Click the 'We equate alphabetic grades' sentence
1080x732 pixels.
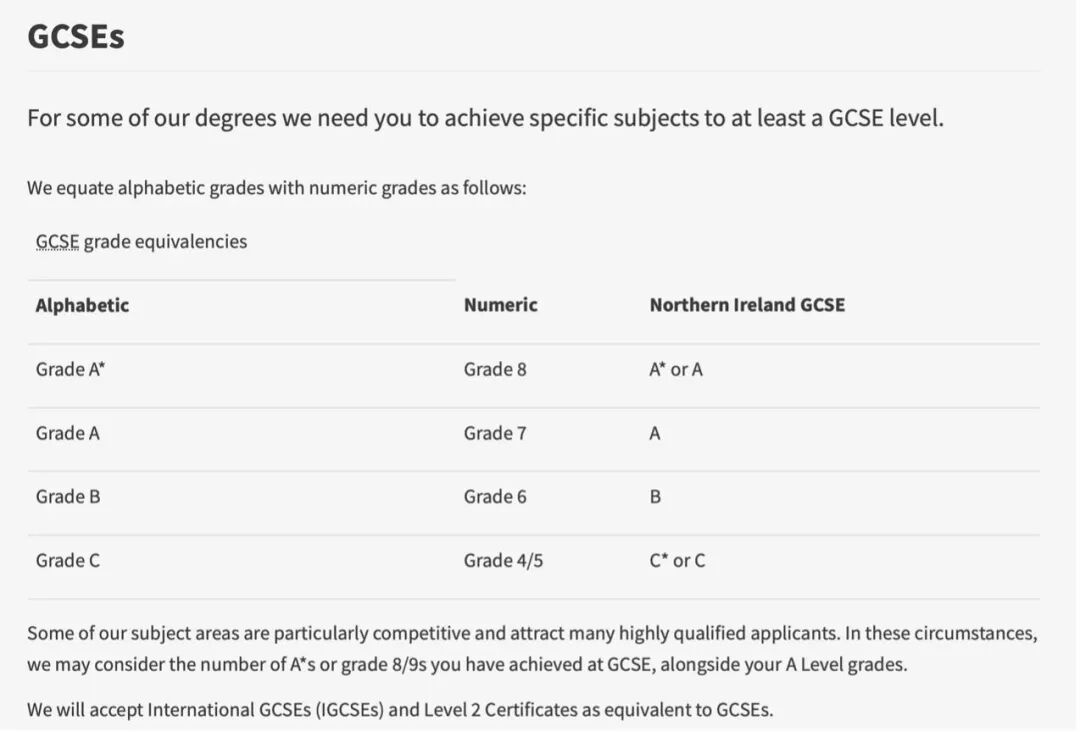pos(276,188)
